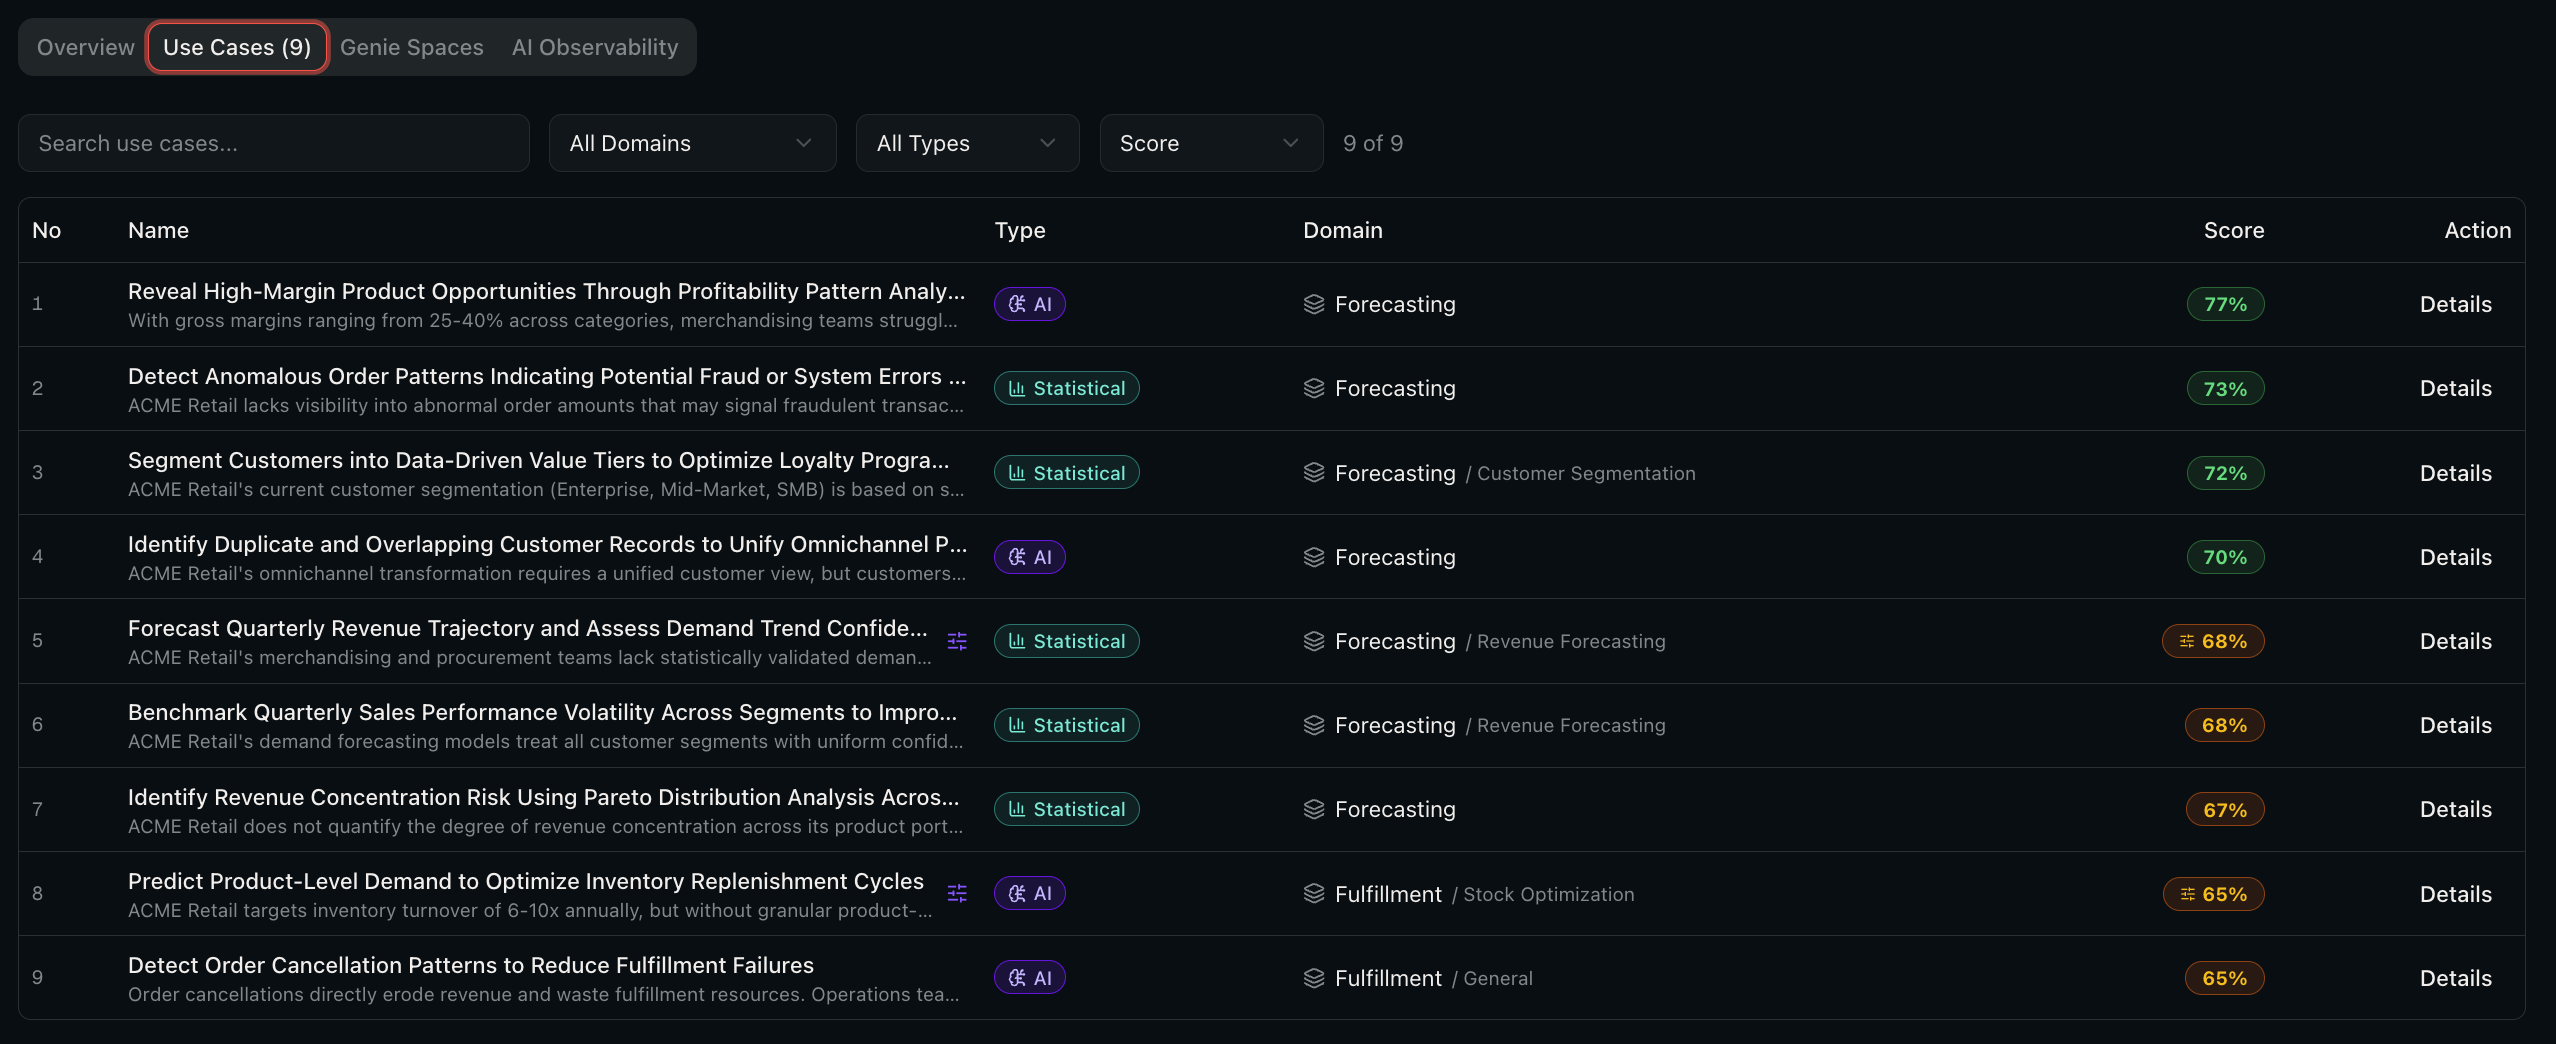The image size is (2556, 1044).
Task: Select the Benchmark Quarterly Sales Performance Volatility title
Action: [x=542, y=712]
